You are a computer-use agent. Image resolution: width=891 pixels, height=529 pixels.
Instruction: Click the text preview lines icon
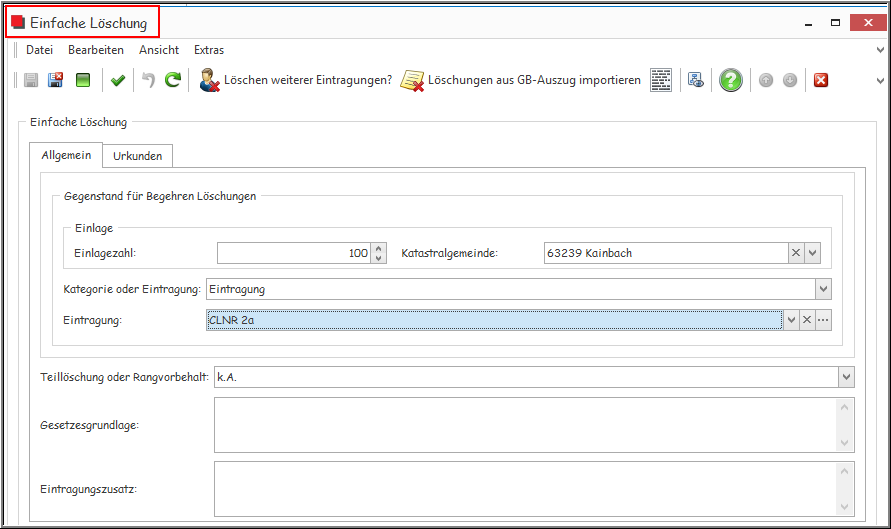[661, 80]
